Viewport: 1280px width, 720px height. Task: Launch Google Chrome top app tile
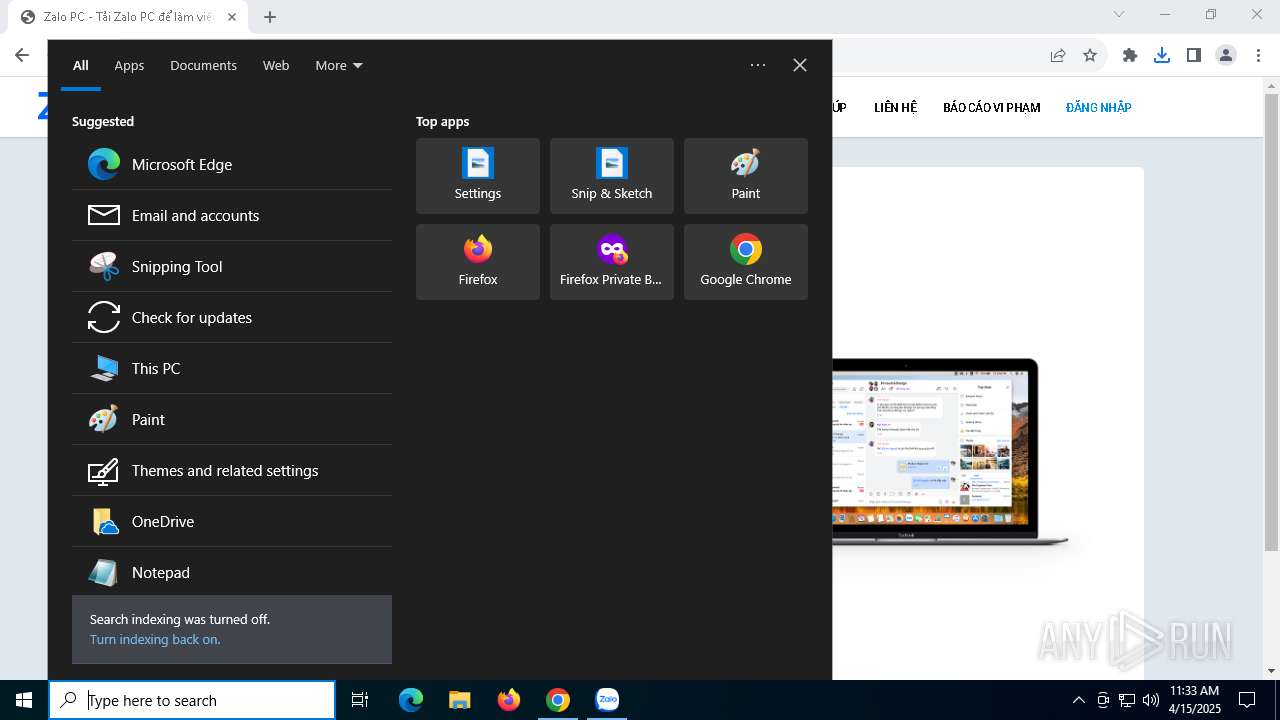746,262
